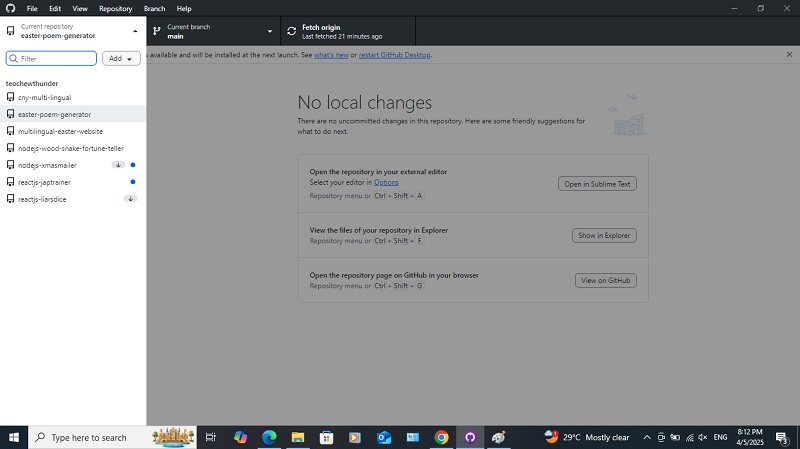This screenshot has width=800, height=449.
Task: Click the pull arrow badge on reactjs-liarsdice
Action: click(x=131, y=199)
